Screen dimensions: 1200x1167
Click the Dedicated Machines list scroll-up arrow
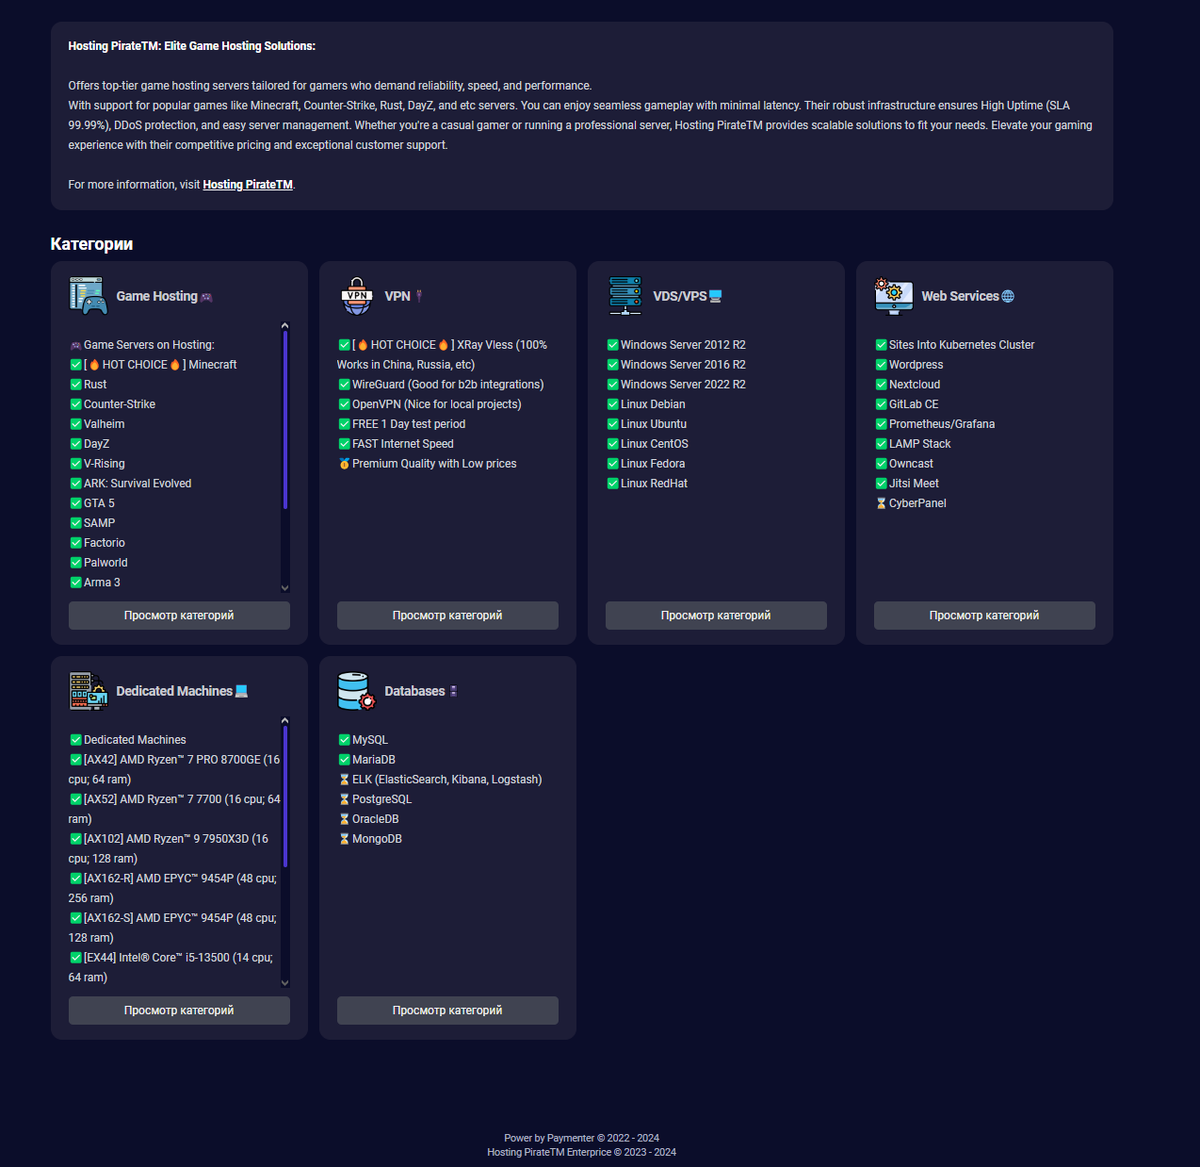pos(285,721)
